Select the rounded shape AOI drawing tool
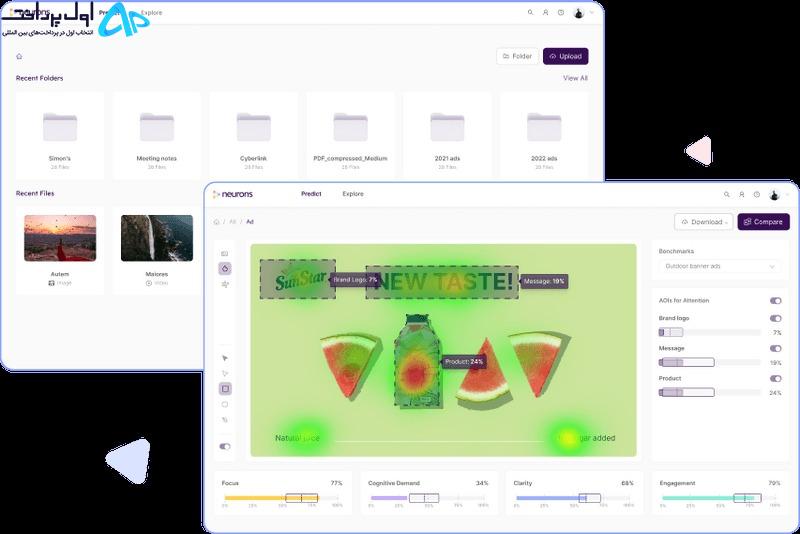 coord(225,404)
